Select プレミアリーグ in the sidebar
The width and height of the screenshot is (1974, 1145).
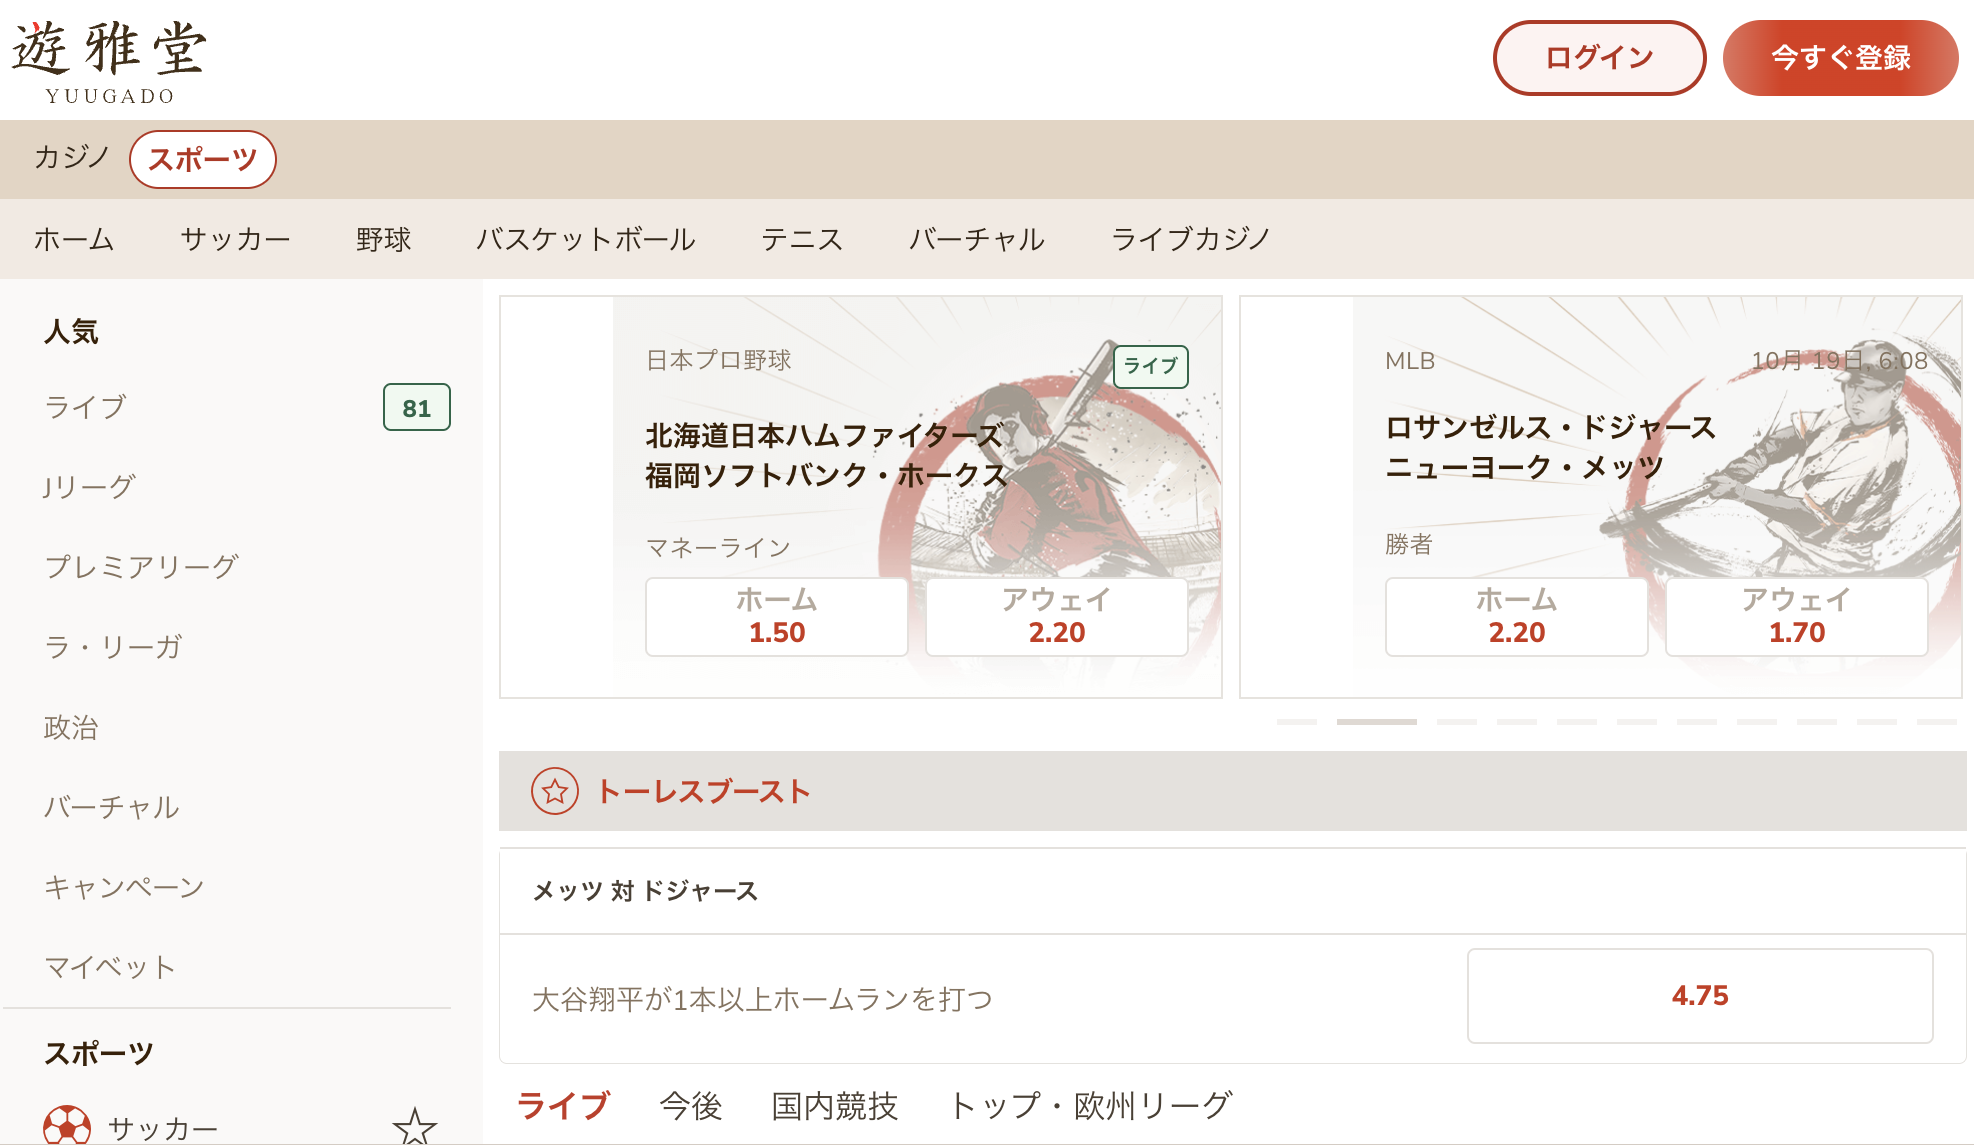(141, 567)
